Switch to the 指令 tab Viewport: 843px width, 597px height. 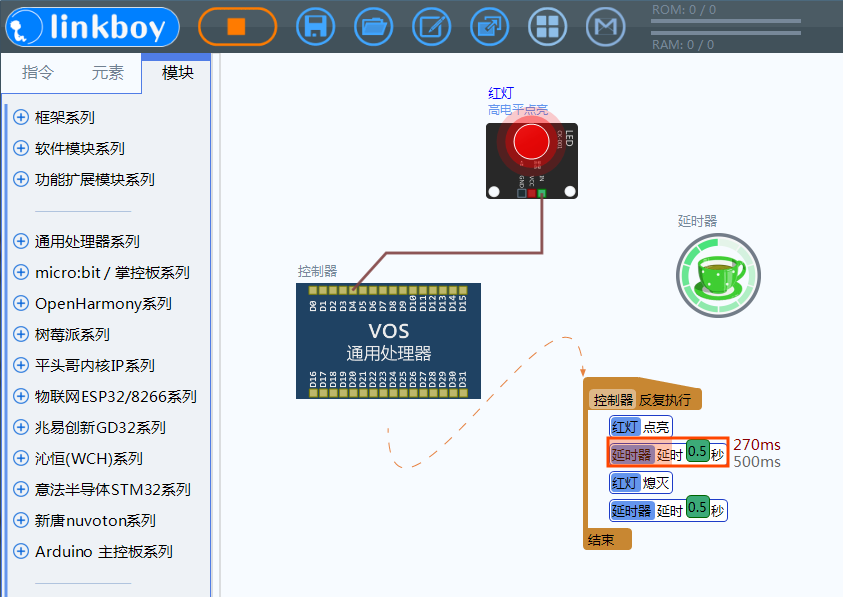coord(38,73)
